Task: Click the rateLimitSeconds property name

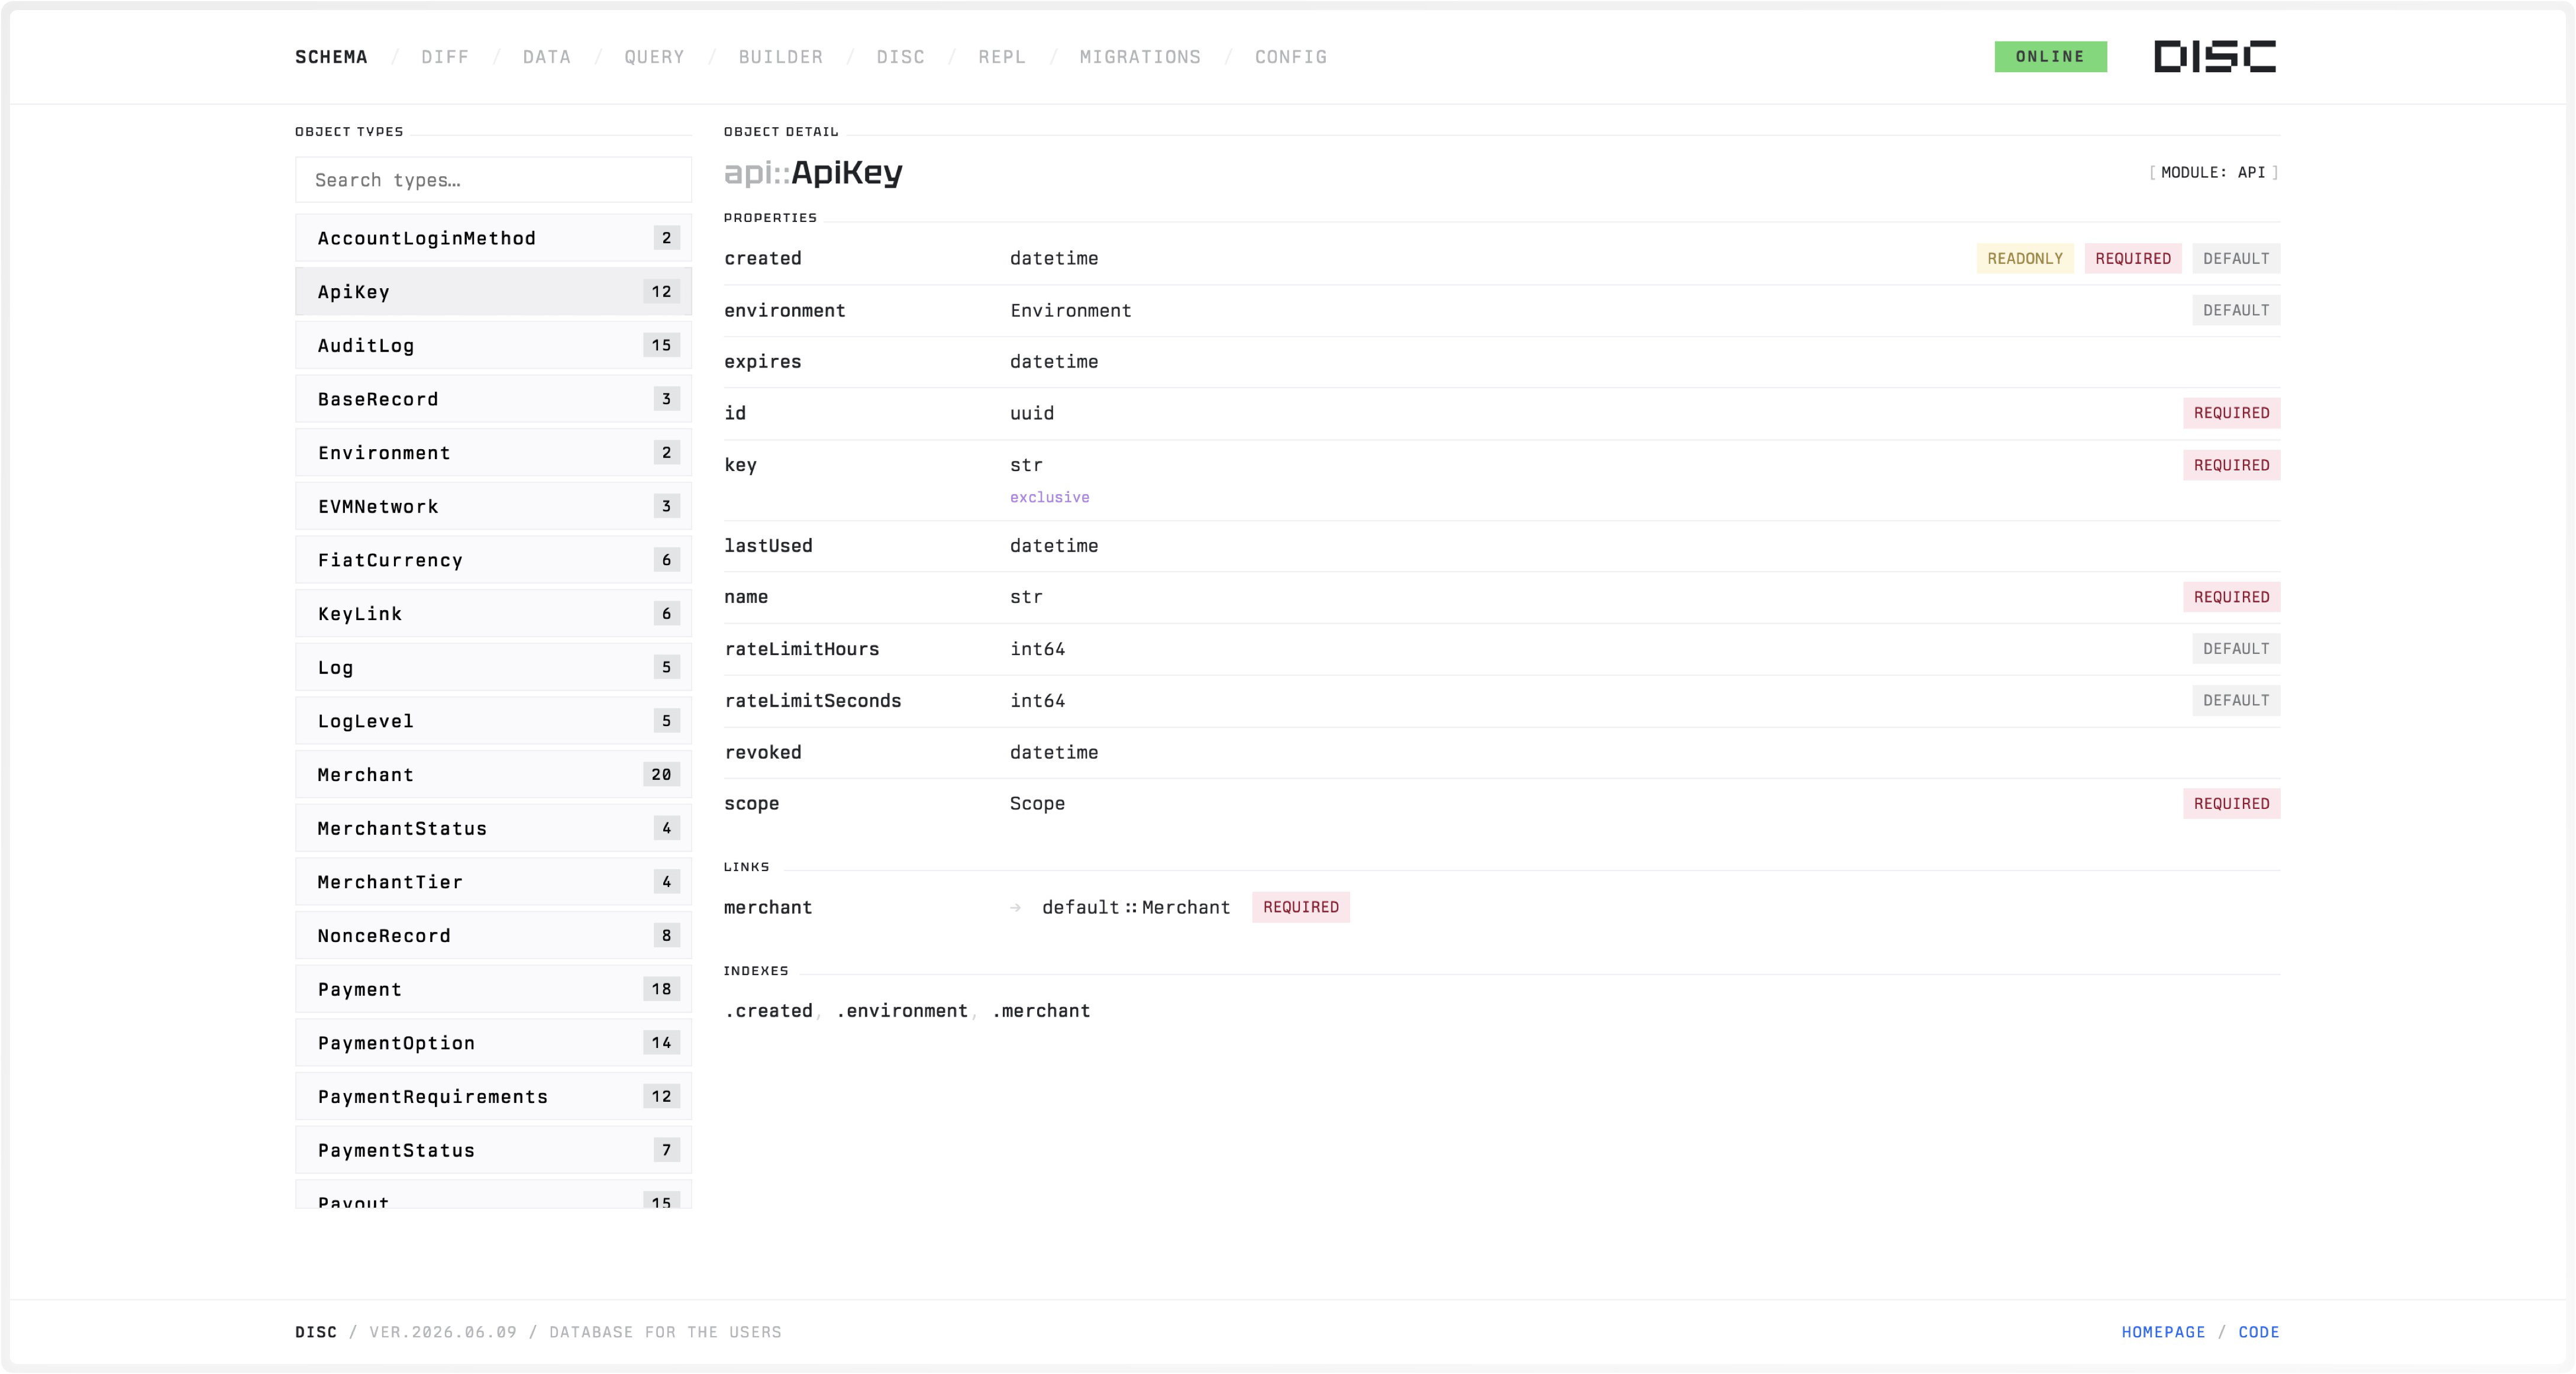Action: 813,701
